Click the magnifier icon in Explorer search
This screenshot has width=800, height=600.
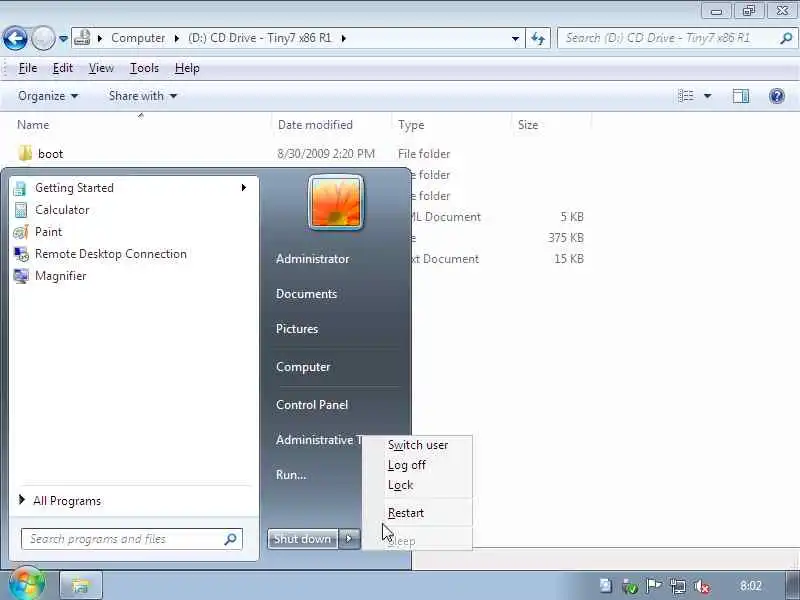click(786, 38)
